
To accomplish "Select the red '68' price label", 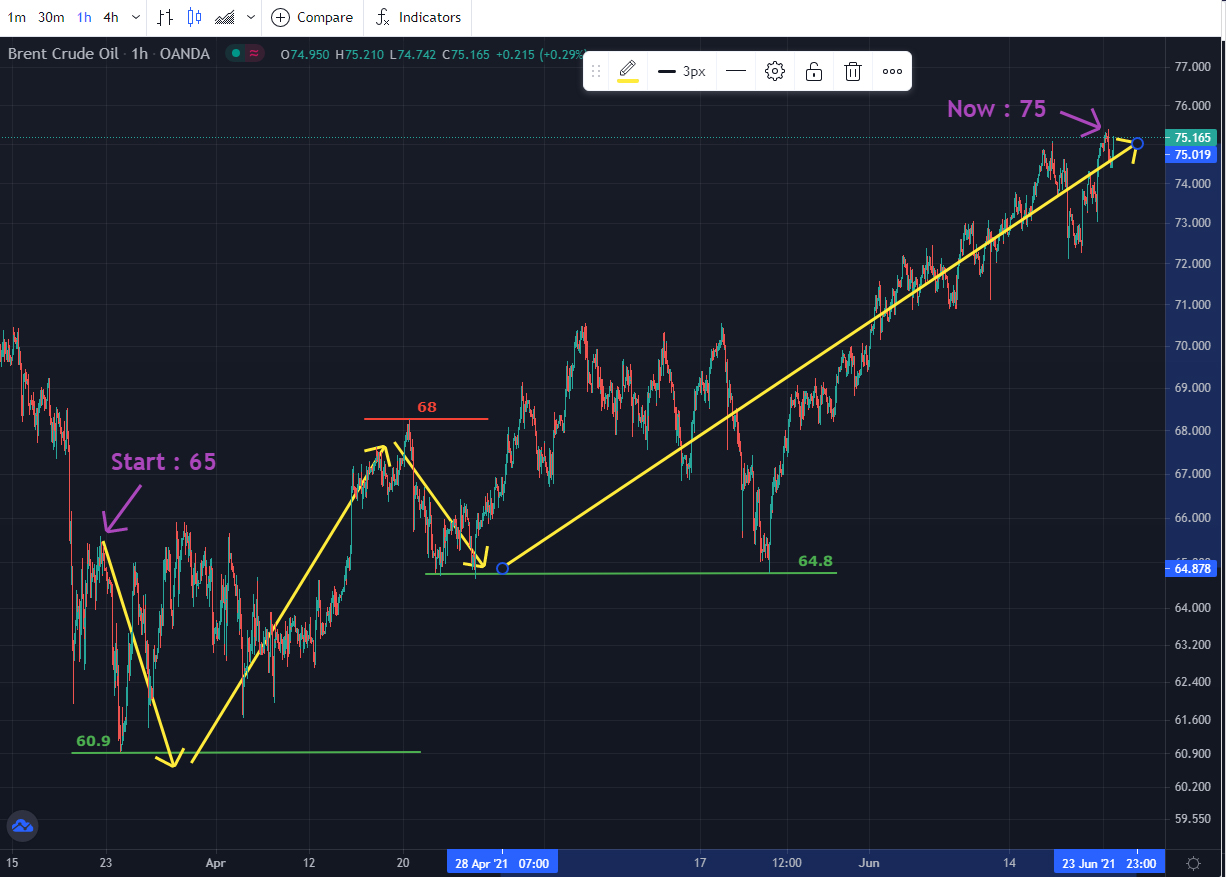I will tap(427, 407).
